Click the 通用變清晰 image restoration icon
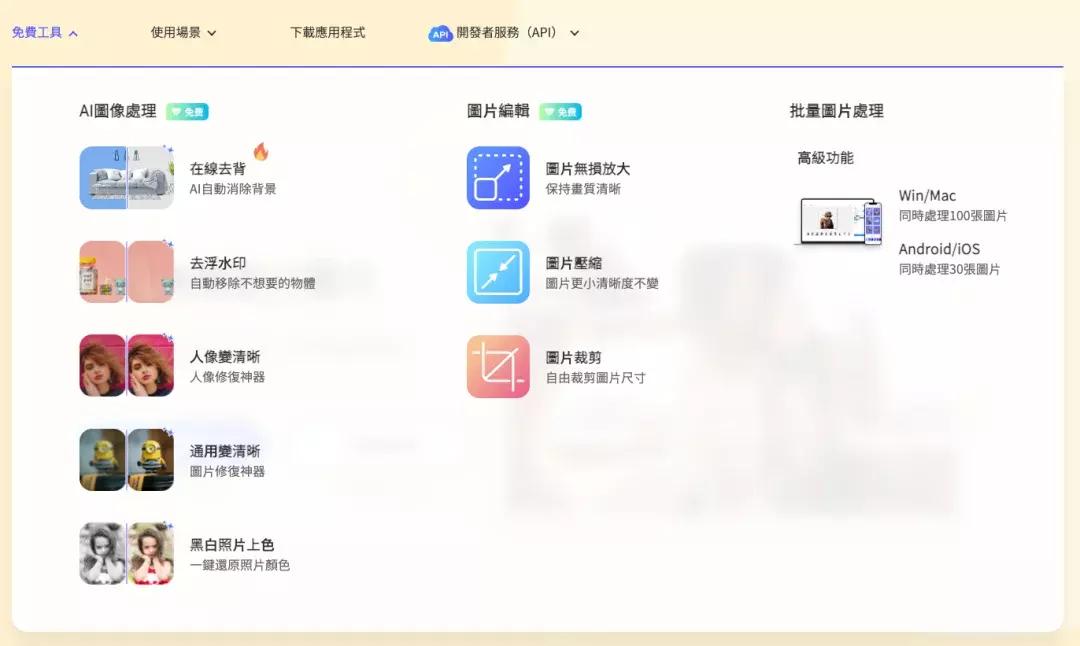 pyautogui.click(x=126, y=460)
